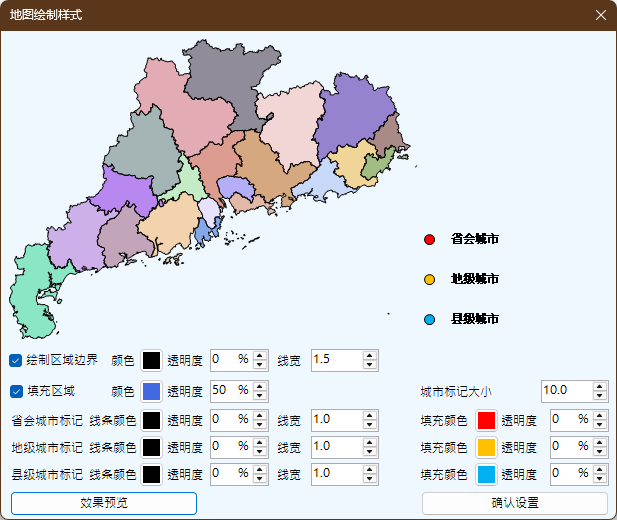Decrease the 县级城市标记 line width
Image resolution: width=617 pixels, height=520 pixels.
point(370,478)
